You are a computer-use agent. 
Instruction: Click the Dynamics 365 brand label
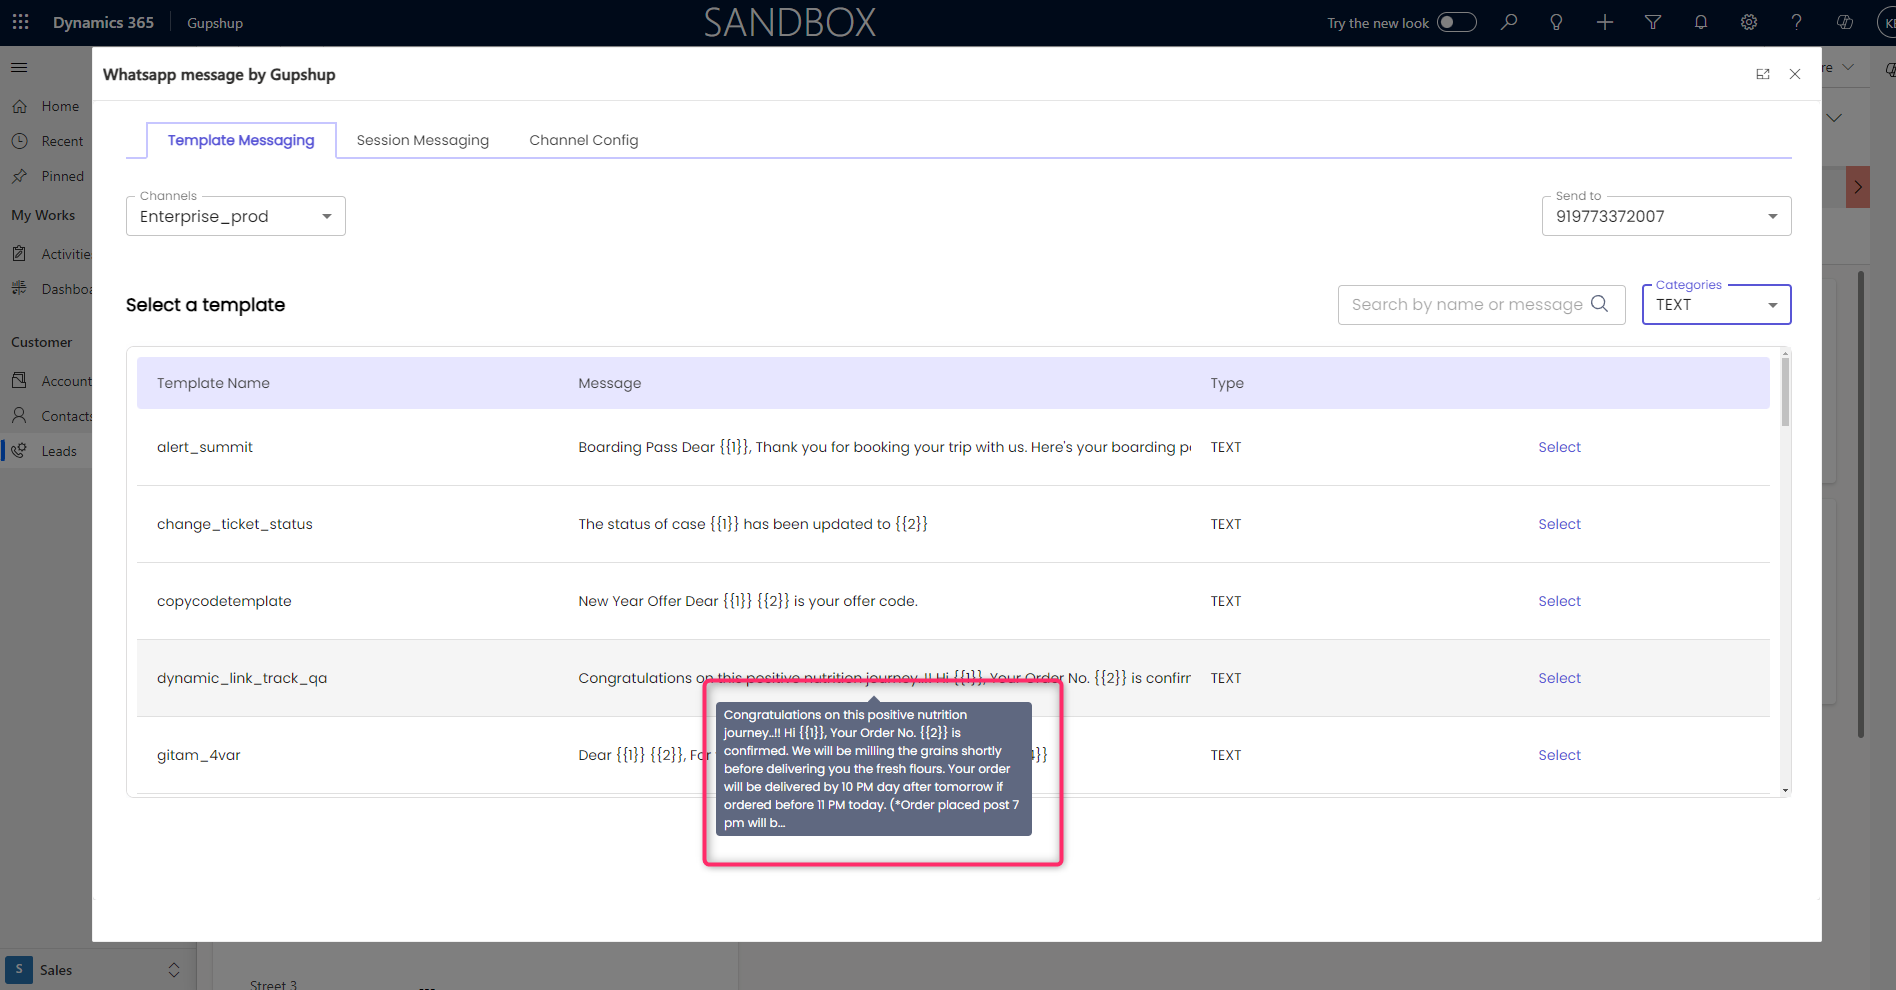click(x=103, y=22)
